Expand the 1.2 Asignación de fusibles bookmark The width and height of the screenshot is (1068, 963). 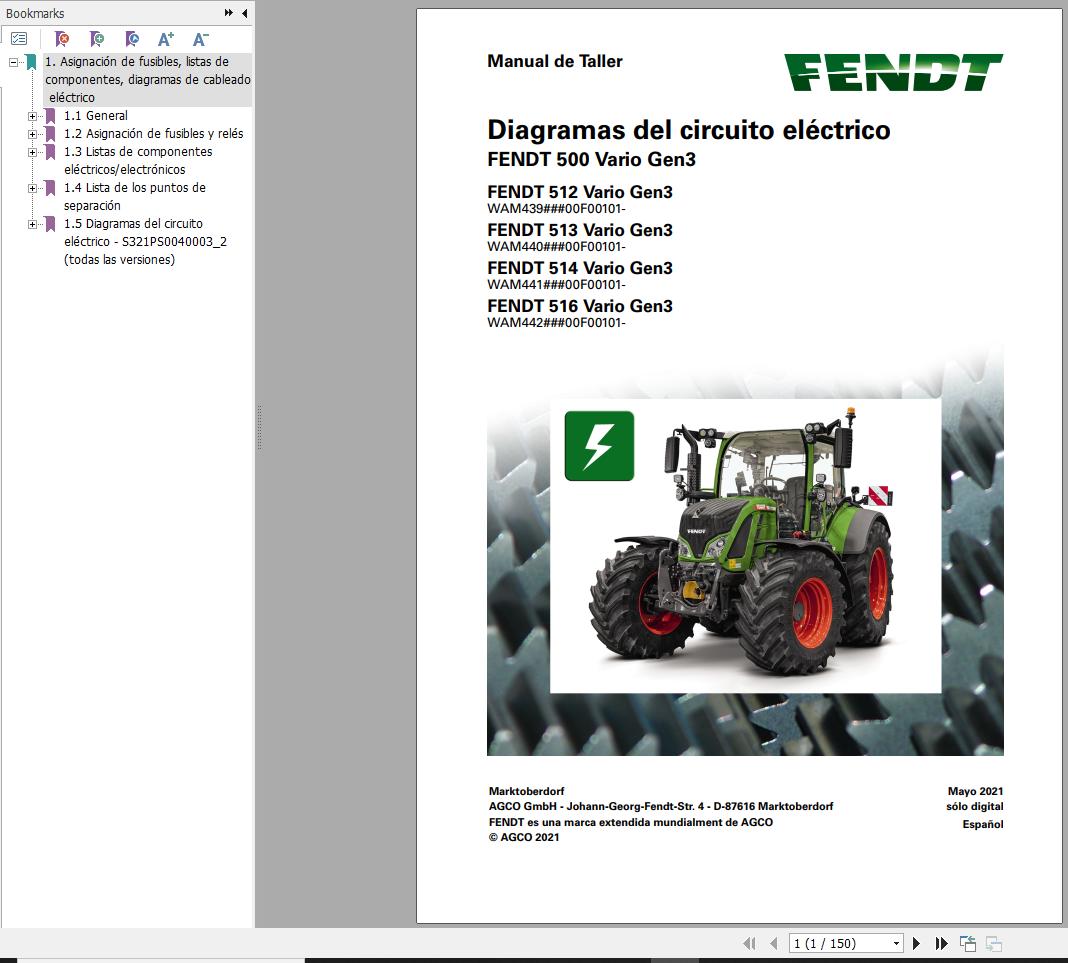tap(32, 134)
